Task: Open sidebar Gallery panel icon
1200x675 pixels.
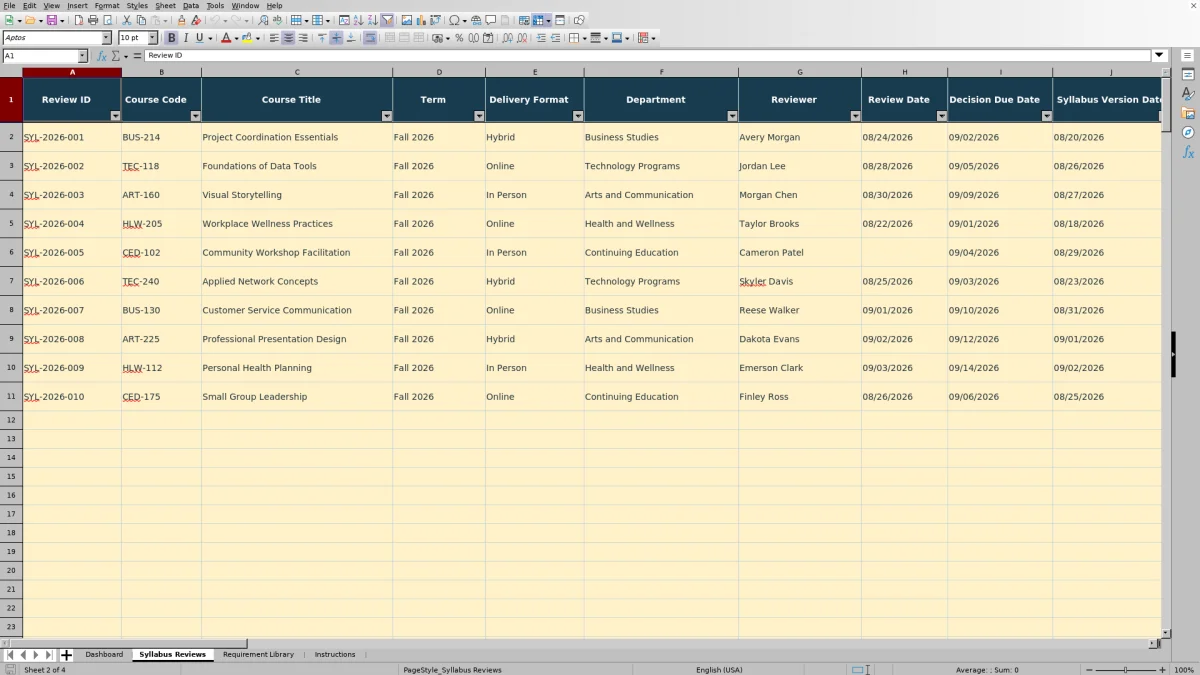Action: tap(1188, 113)
